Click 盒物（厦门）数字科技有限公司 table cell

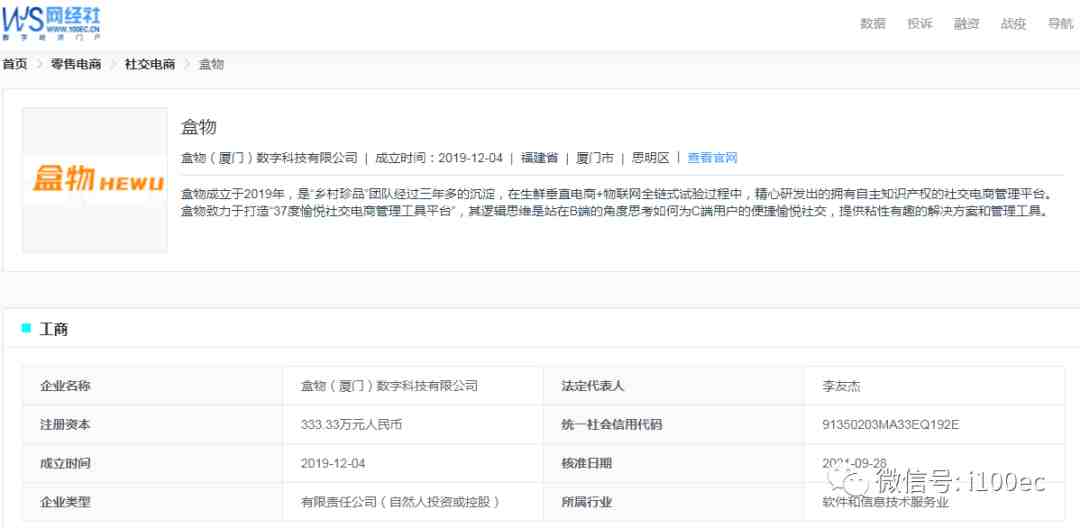[x=413, y=386]
